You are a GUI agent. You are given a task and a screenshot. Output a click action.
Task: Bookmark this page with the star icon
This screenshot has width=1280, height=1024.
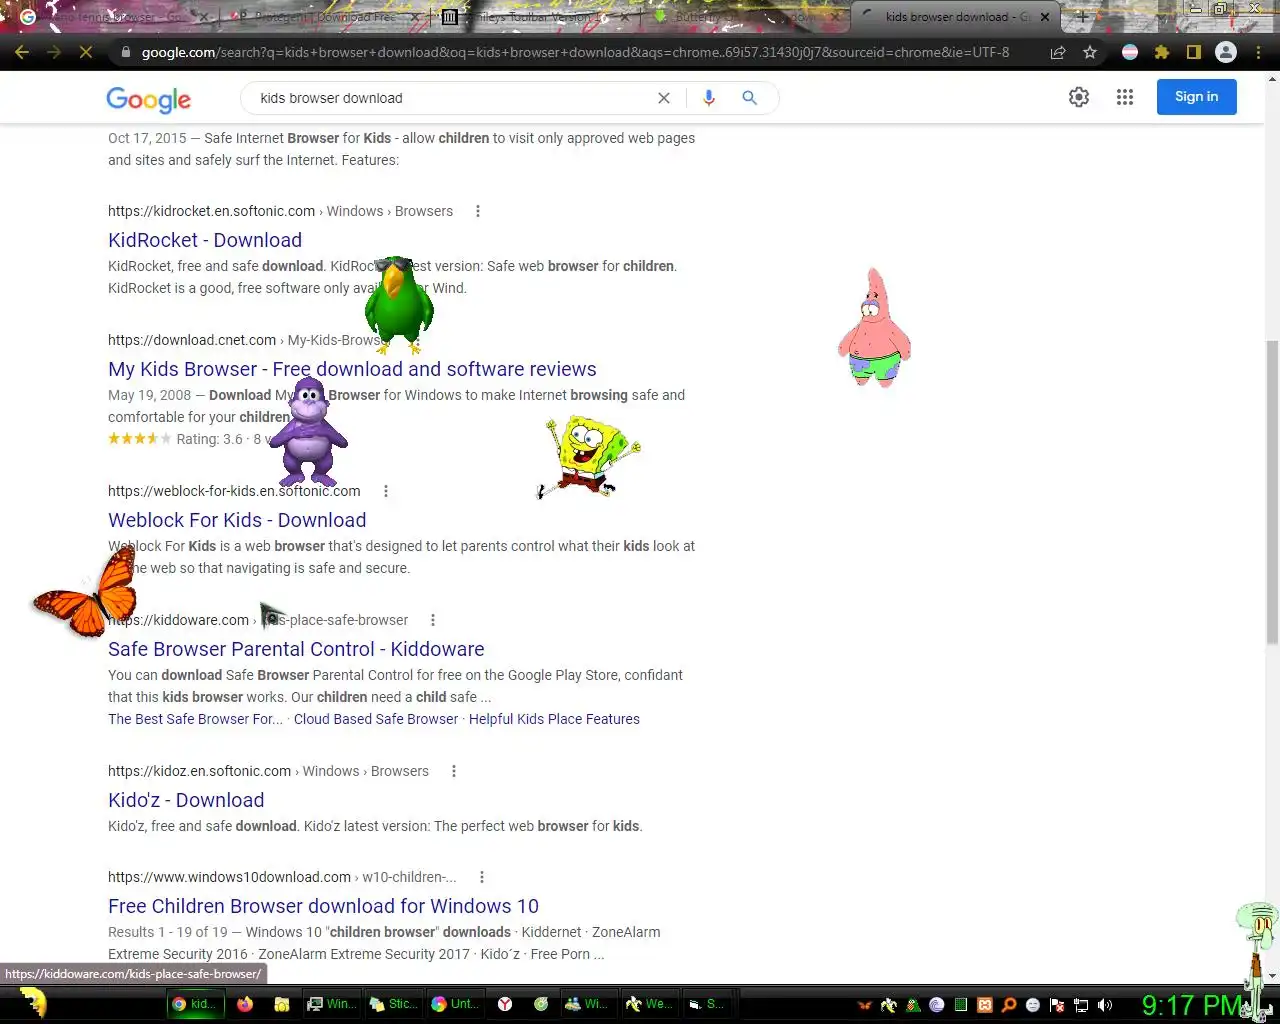coord(1090,52)
